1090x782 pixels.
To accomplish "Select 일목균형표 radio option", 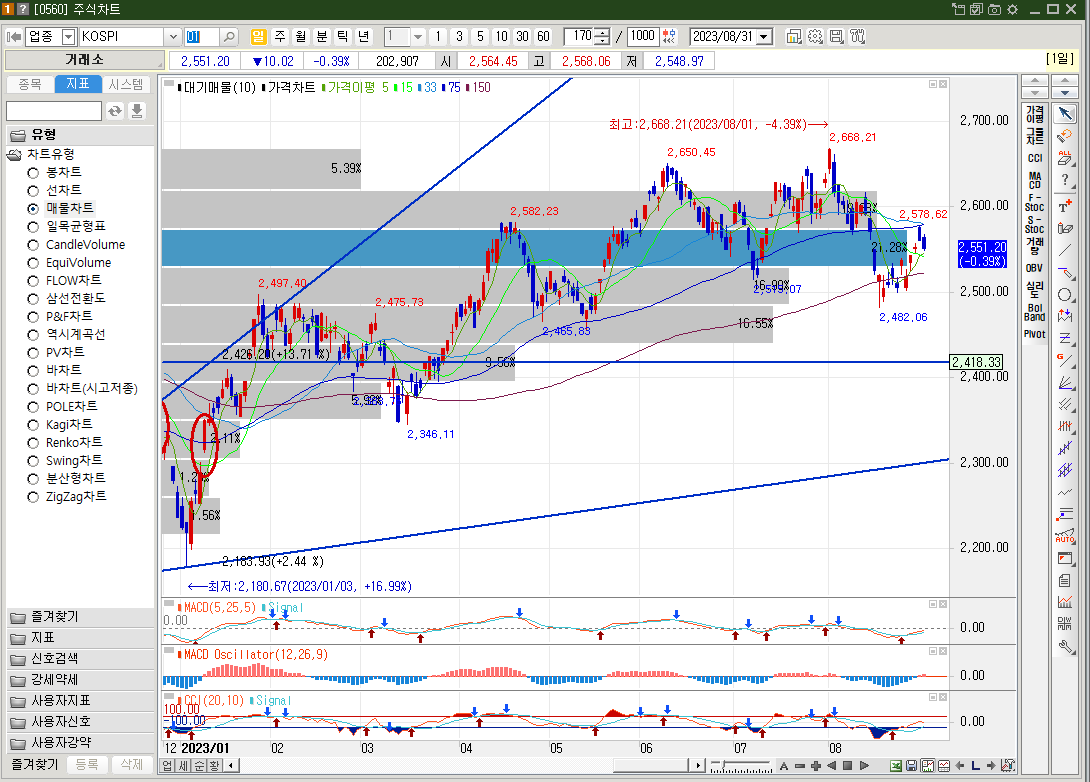I will click(x=33, y=227).
